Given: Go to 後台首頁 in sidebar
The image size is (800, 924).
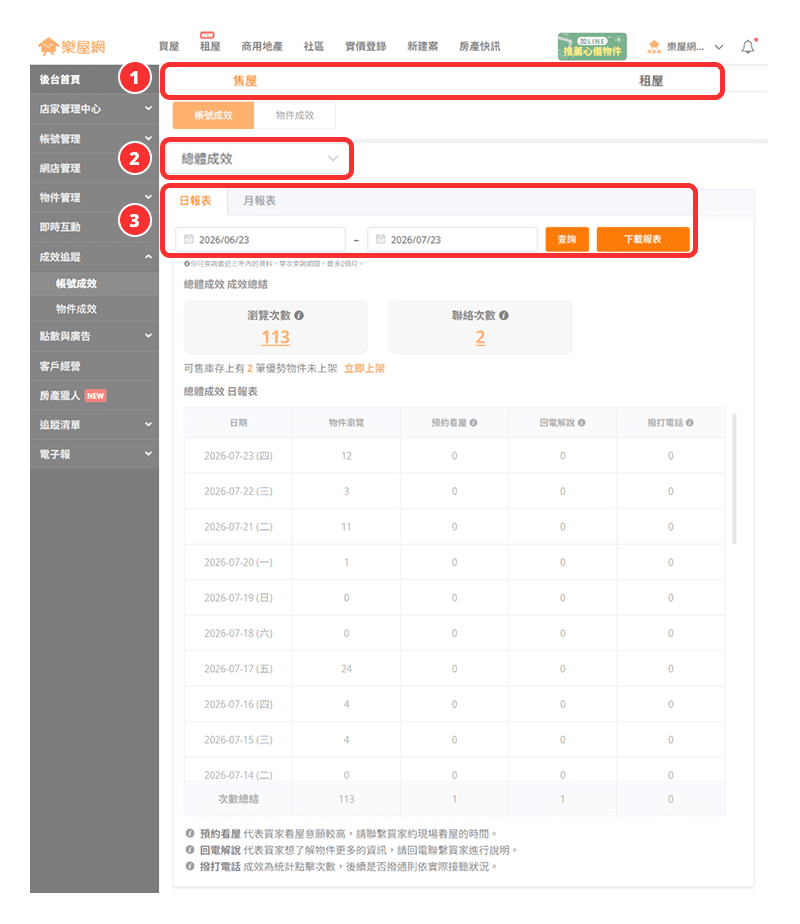Looking at the screenshot, I should click(x=94, y=80).
